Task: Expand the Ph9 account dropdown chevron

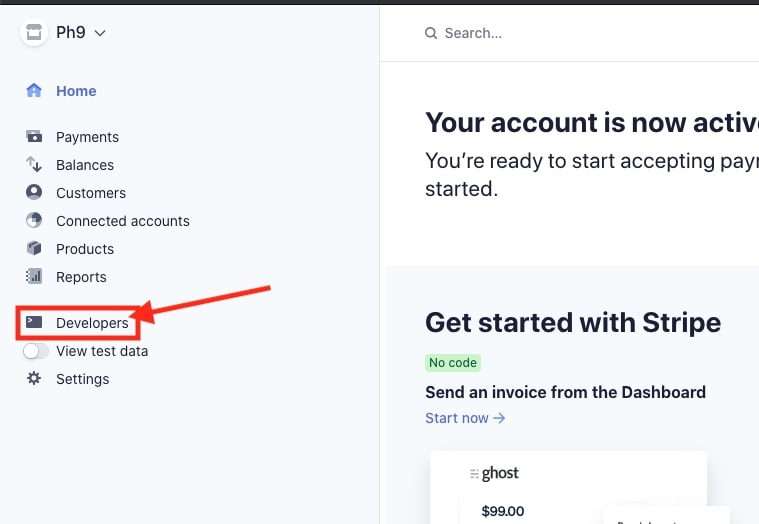Action: point(100,33)
